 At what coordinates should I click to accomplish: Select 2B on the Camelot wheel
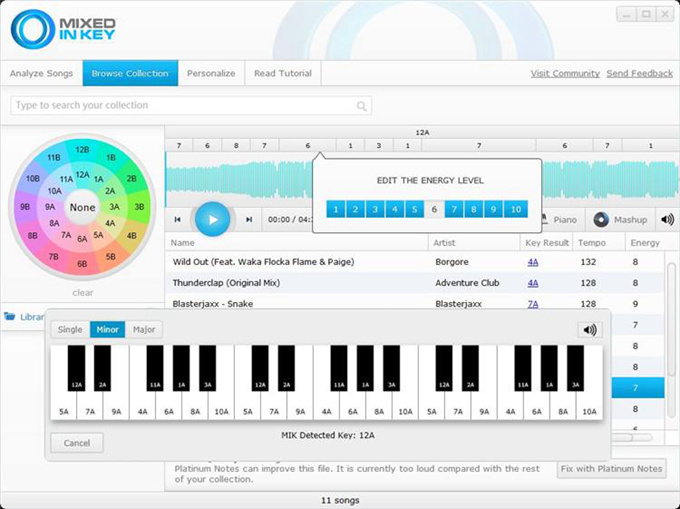(131, 178)
